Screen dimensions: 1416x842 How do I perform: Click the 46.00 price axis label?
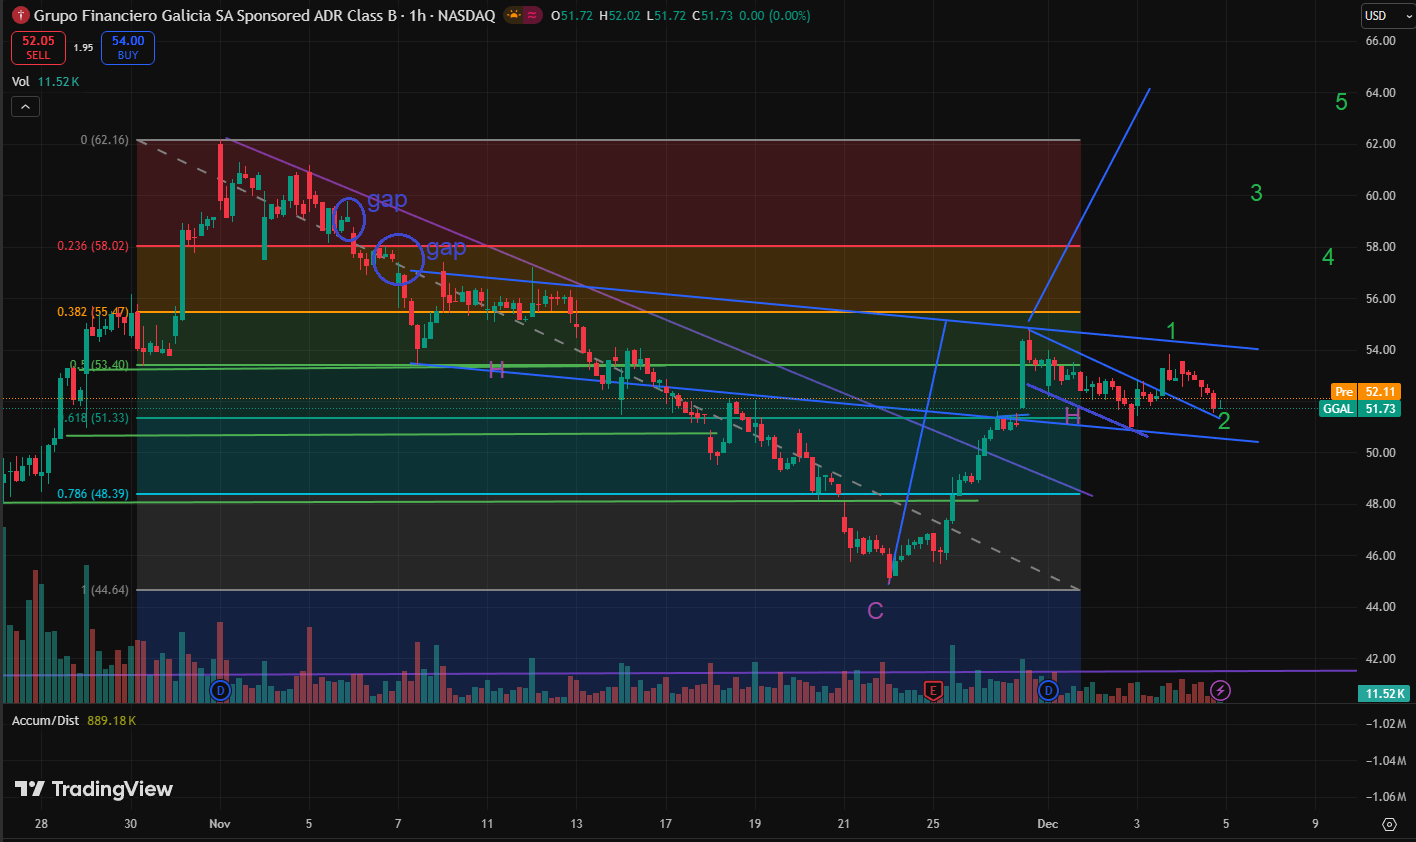1380,556
